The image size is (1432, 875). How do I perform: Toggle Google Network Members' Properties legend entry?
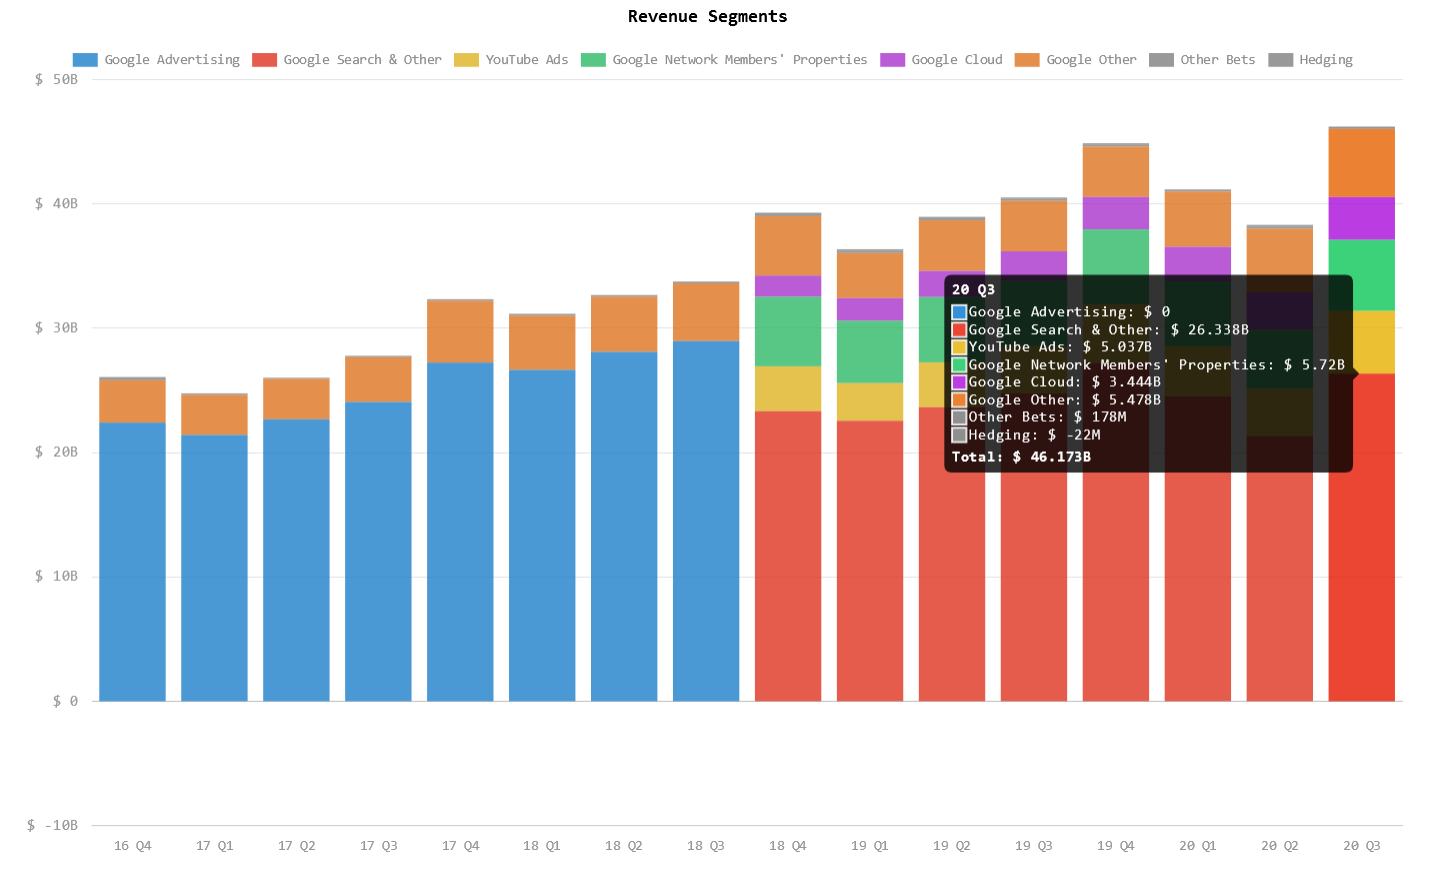(x=724, y=60)
